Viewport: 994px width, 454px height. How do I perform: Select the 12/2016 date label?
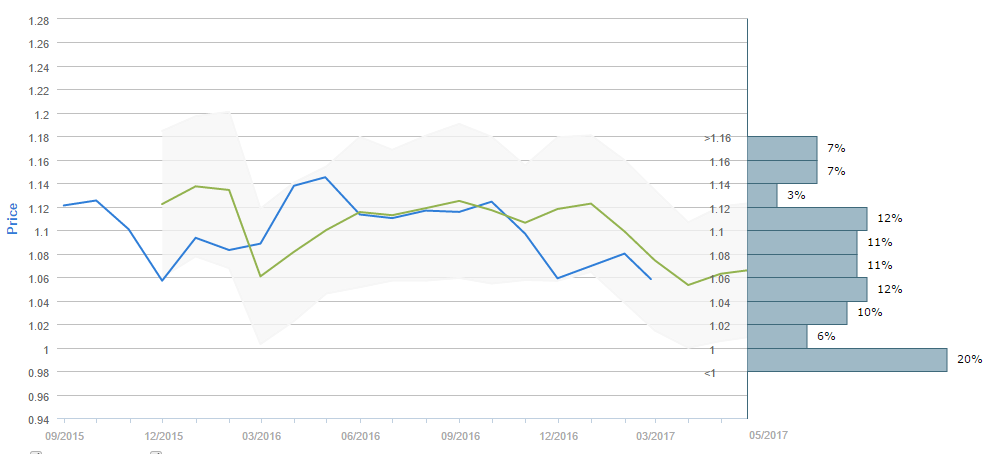558,435
